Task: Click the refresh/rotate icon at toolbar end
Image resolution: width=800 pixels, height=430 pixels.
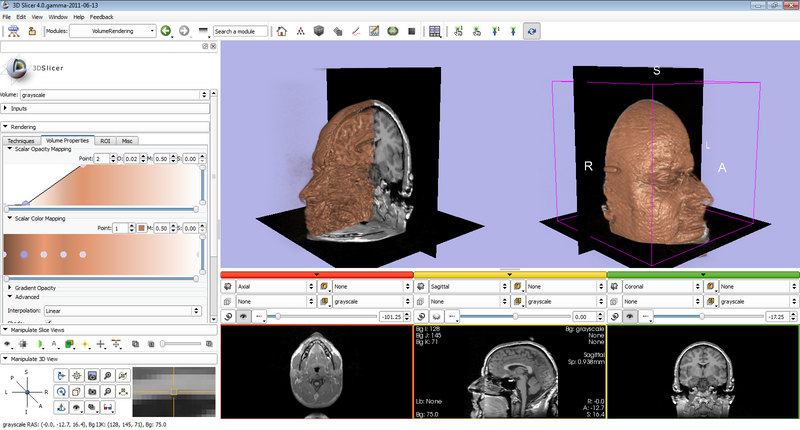Action: [x=532, y=31]
